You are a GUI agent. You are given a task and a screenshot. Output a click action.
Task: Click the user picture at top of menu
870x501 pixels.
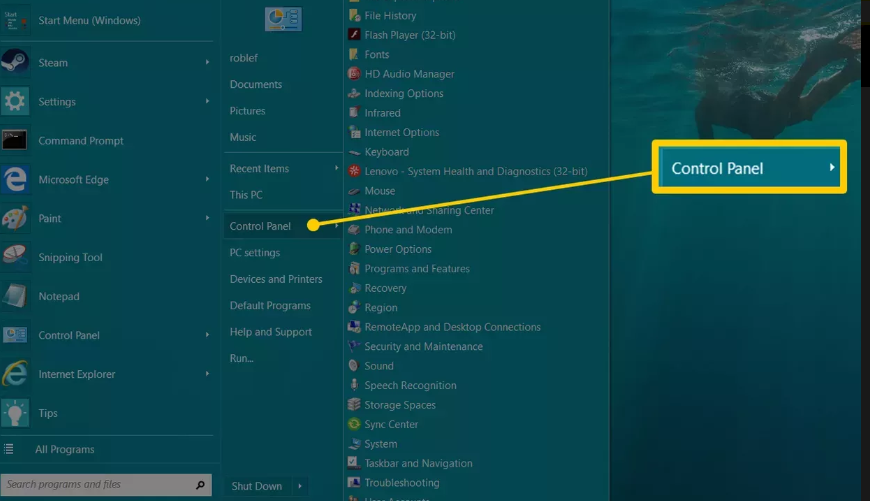pos(284,19)
